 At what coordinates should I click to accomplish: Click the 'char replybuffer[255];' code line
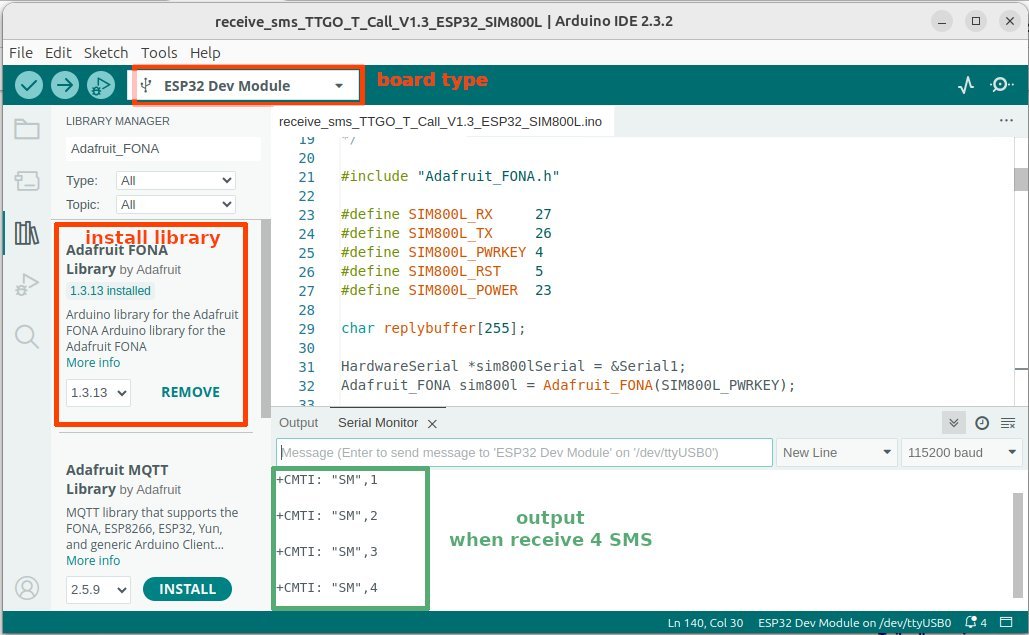tap(433, 328)
